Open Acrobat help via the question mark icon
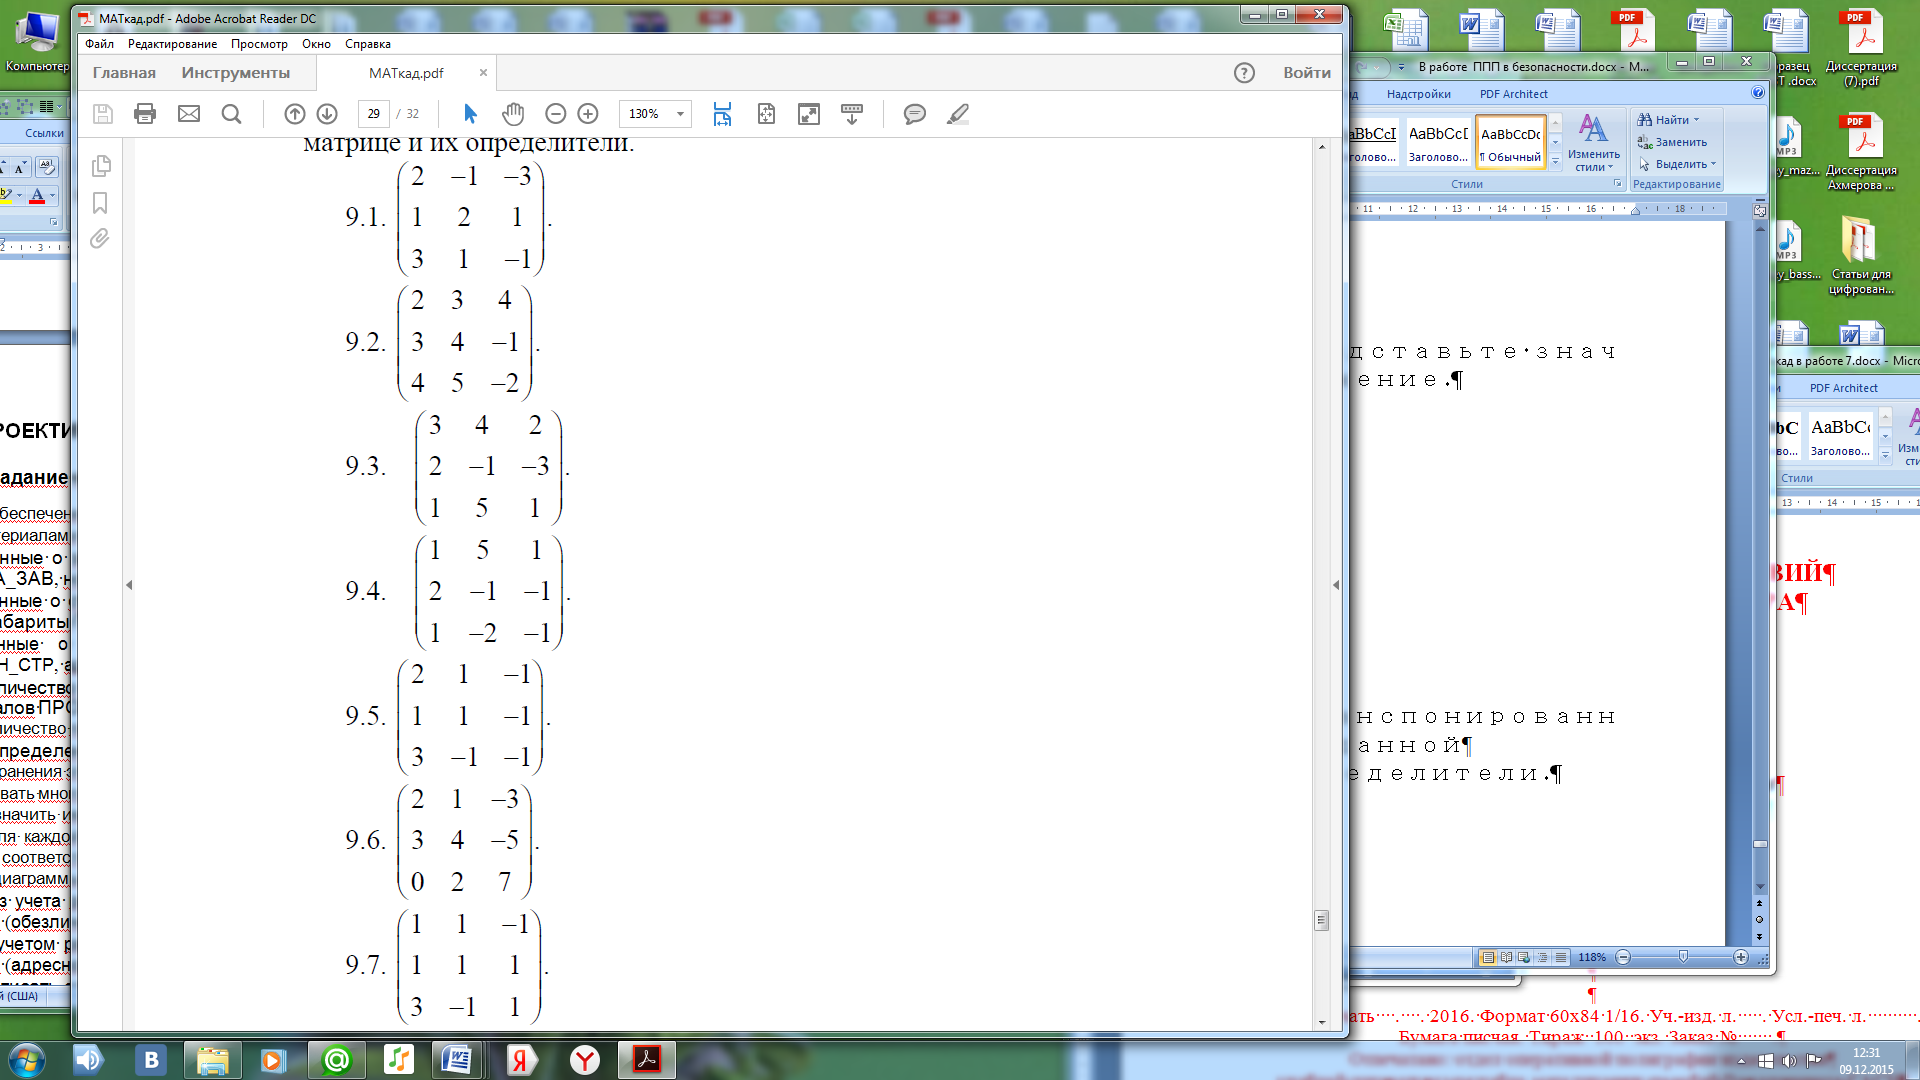1920x1080 pixels. [x=1244, y=73]
